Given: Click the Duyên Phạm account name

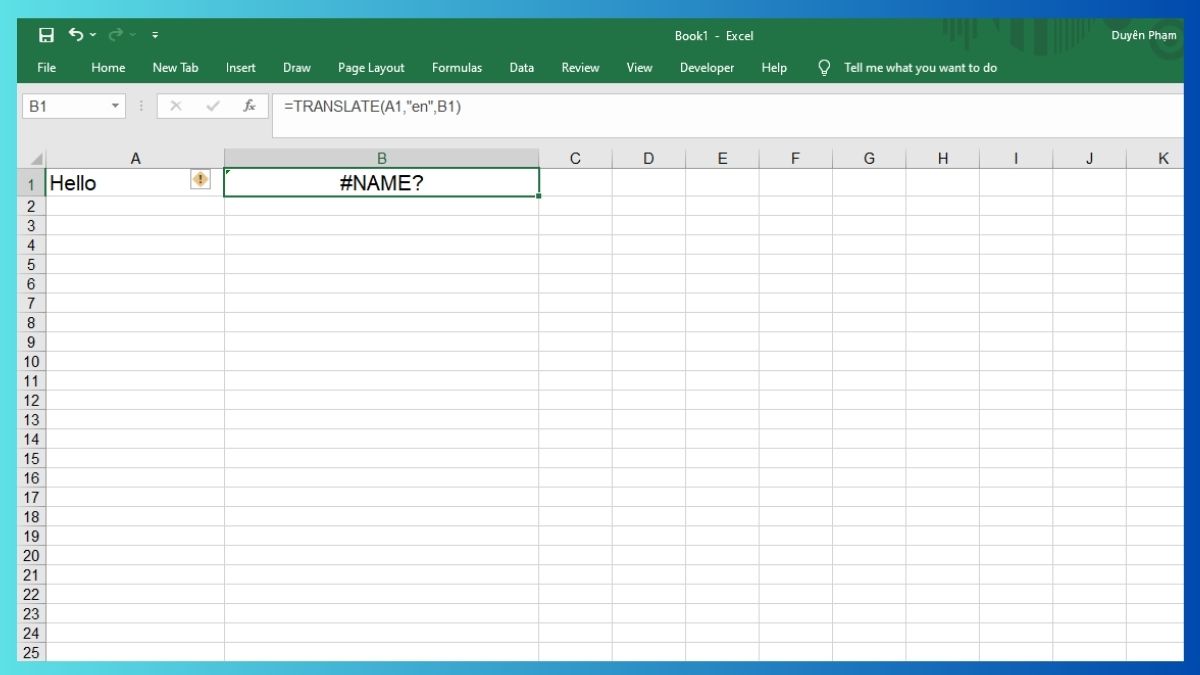Looking at the screenshot, I should [1144, 35].
